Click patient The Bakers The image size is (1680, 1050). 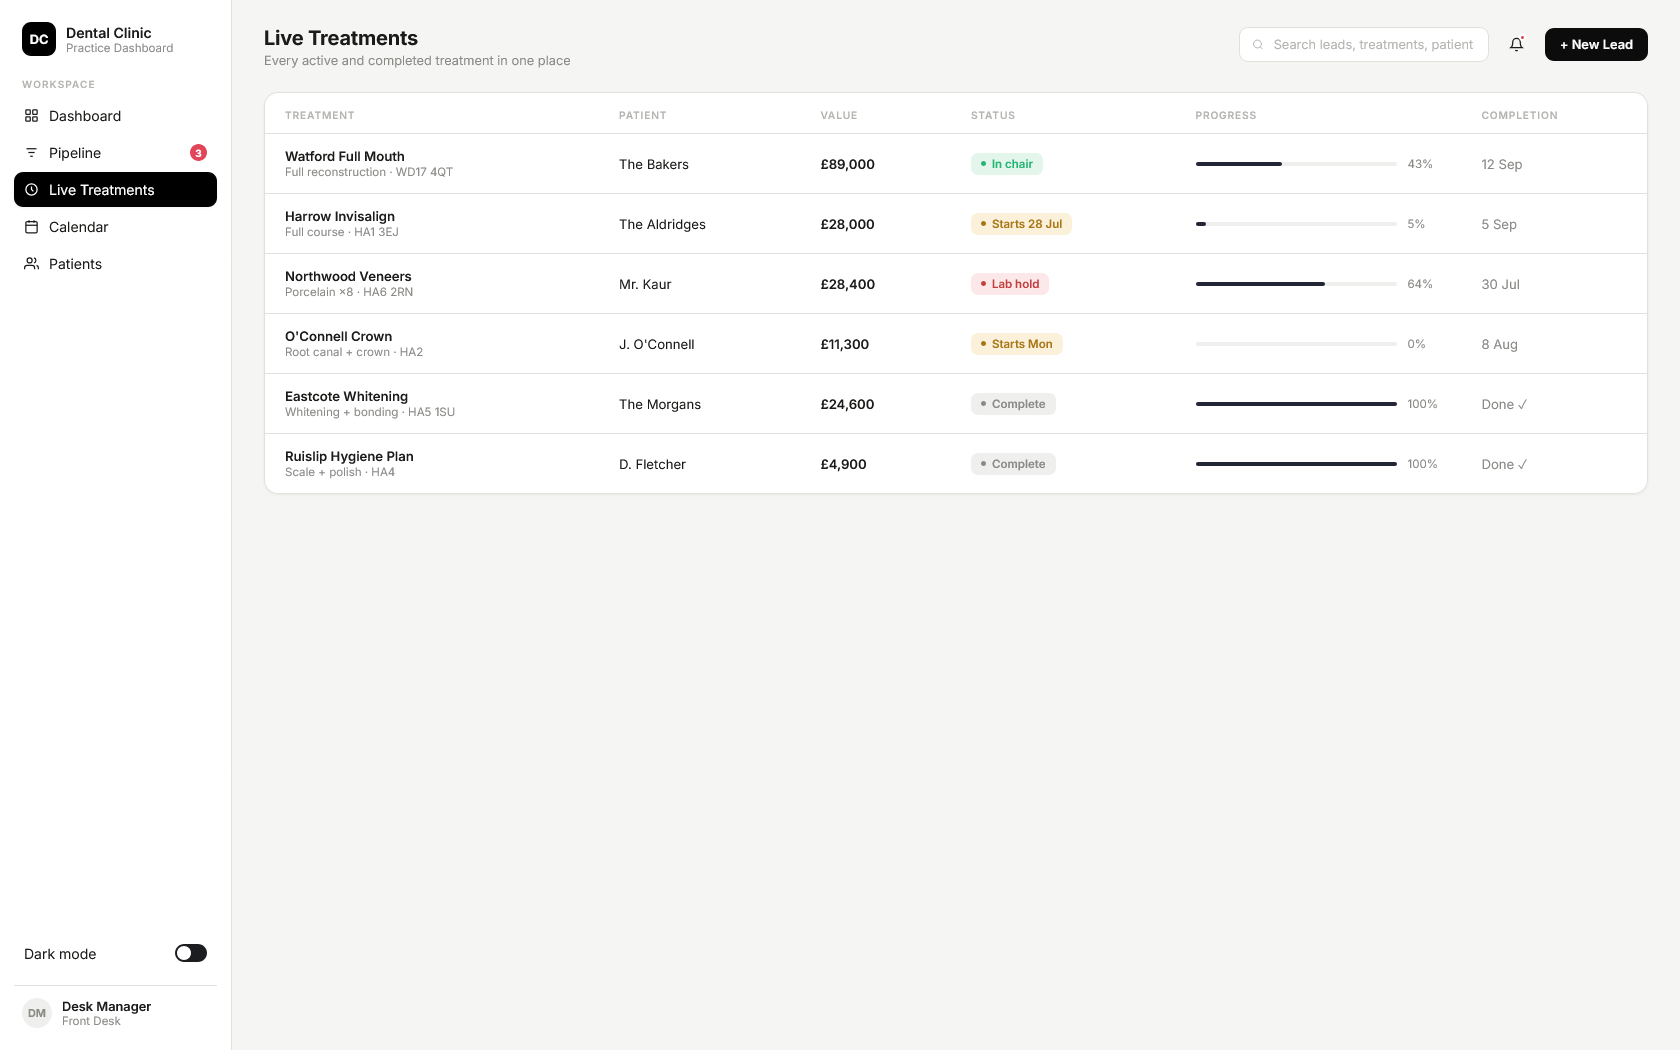(x=654, y=164)
